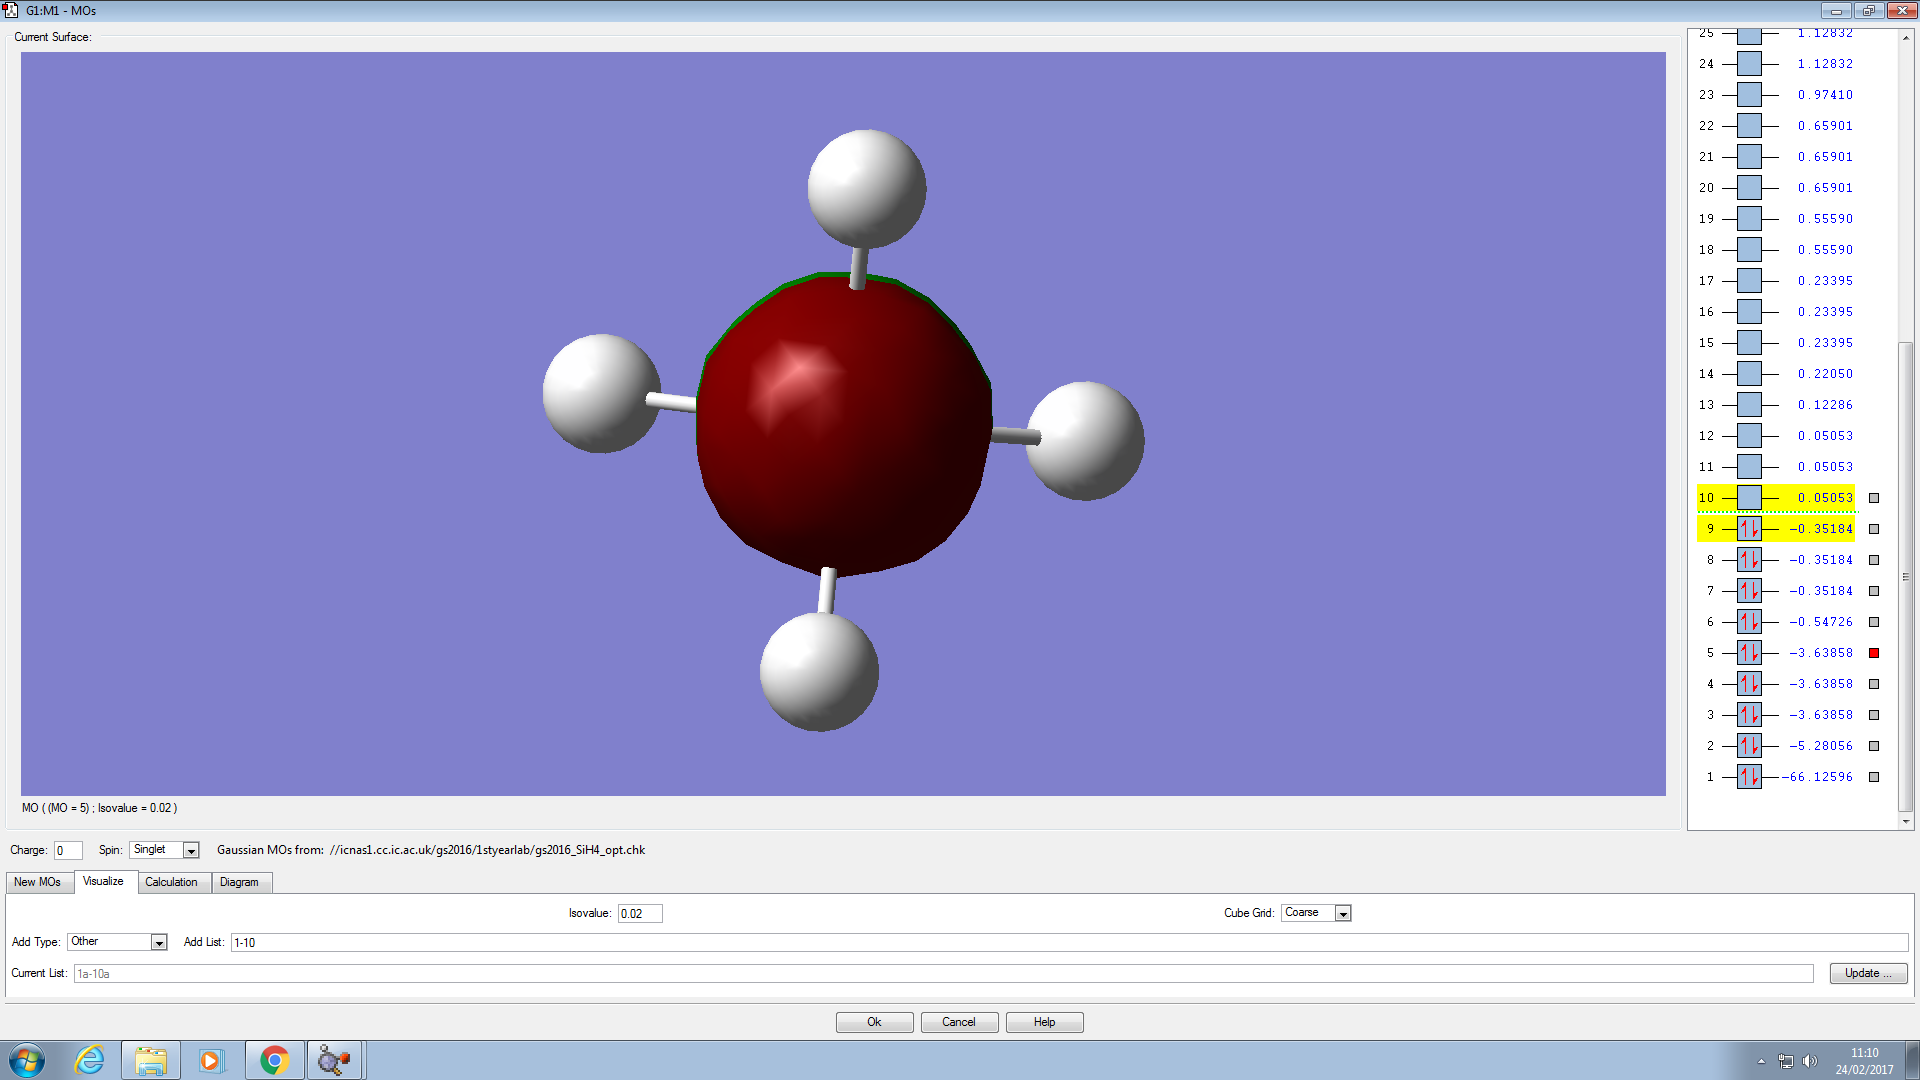The image size is (1920, 1080).
Task: Click the Isovalue input field
Action: 640,913
